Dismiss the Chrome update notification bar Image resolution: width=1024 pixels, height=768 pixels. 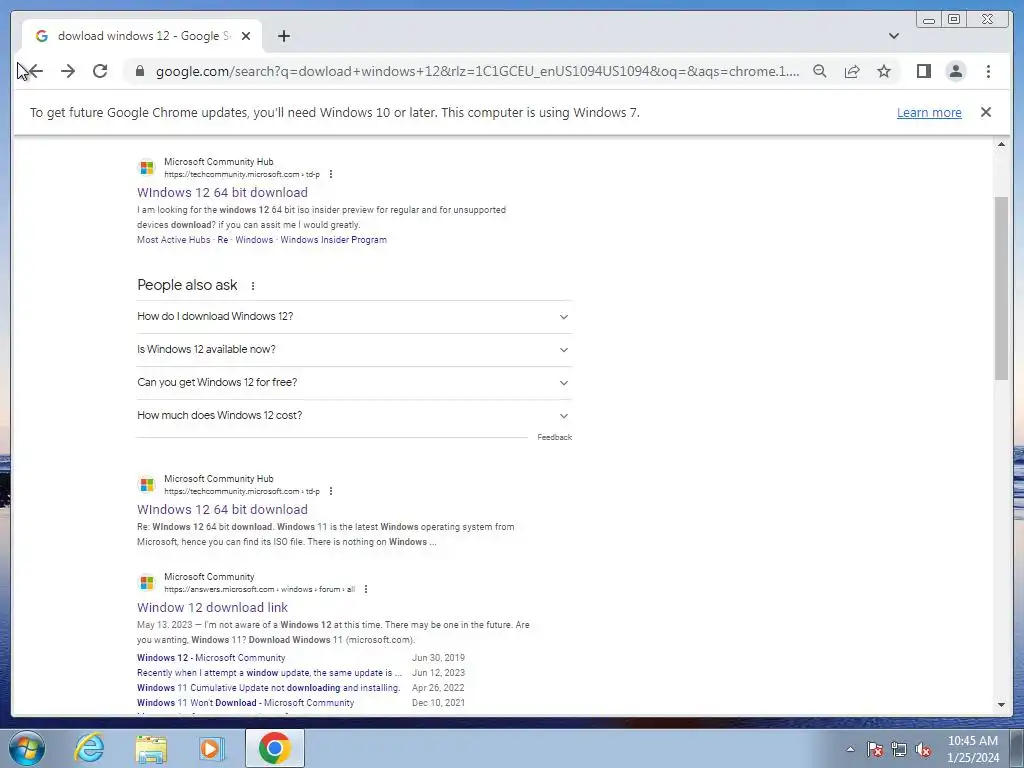pyautogui.click(x=985, y=112)
